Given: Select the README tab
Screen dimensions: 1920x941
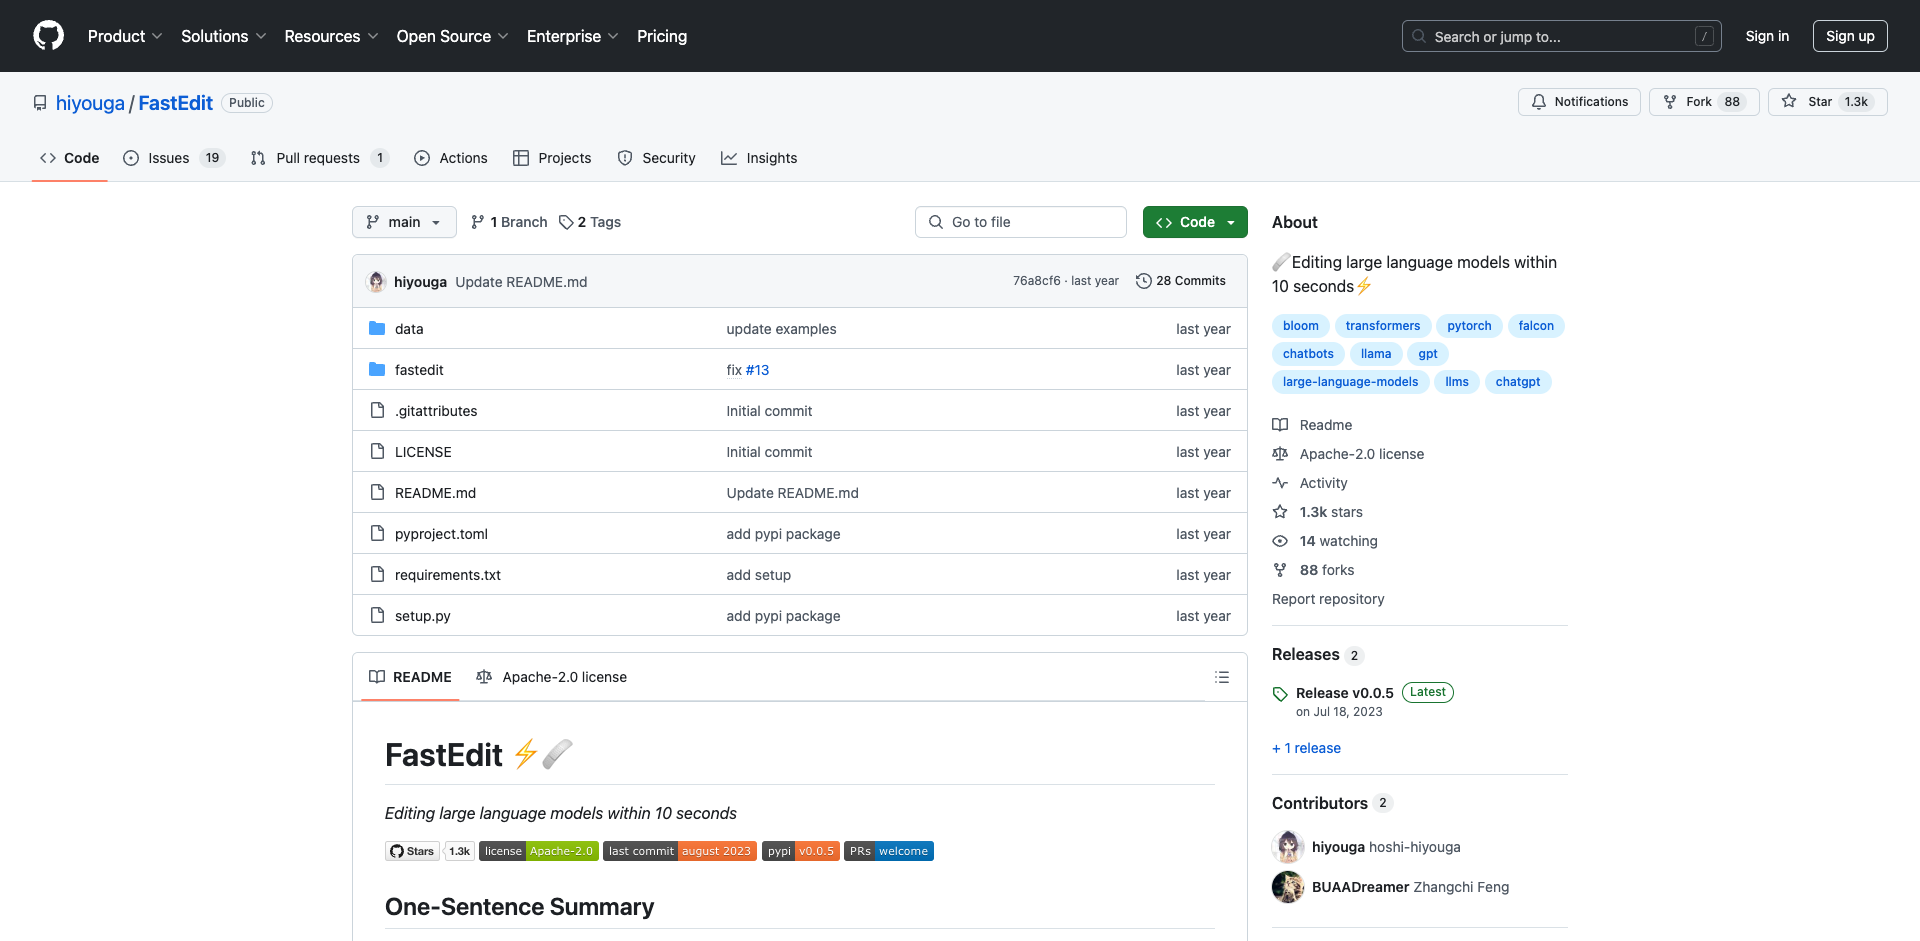Looking at the screenshot, I should tap(410, 677).
